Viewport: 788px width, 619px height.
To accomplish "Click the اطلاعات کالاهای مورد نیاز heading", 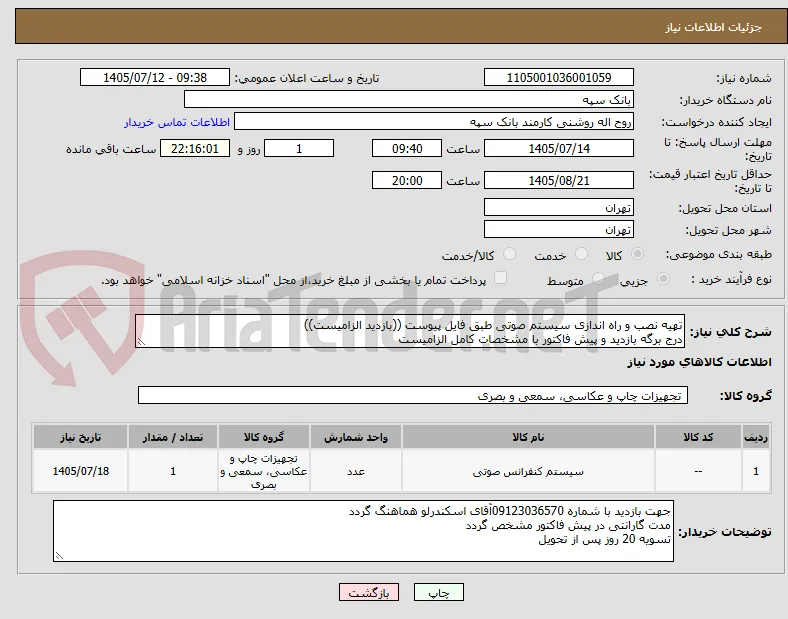I will (699, 362).
